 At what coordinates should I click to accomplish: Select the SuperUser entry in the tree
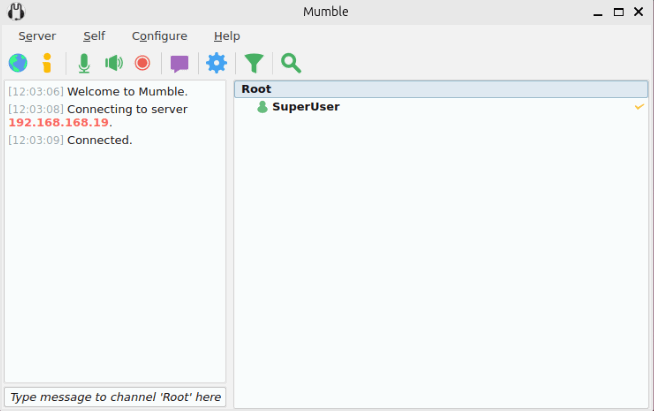[x=441, y=107]
